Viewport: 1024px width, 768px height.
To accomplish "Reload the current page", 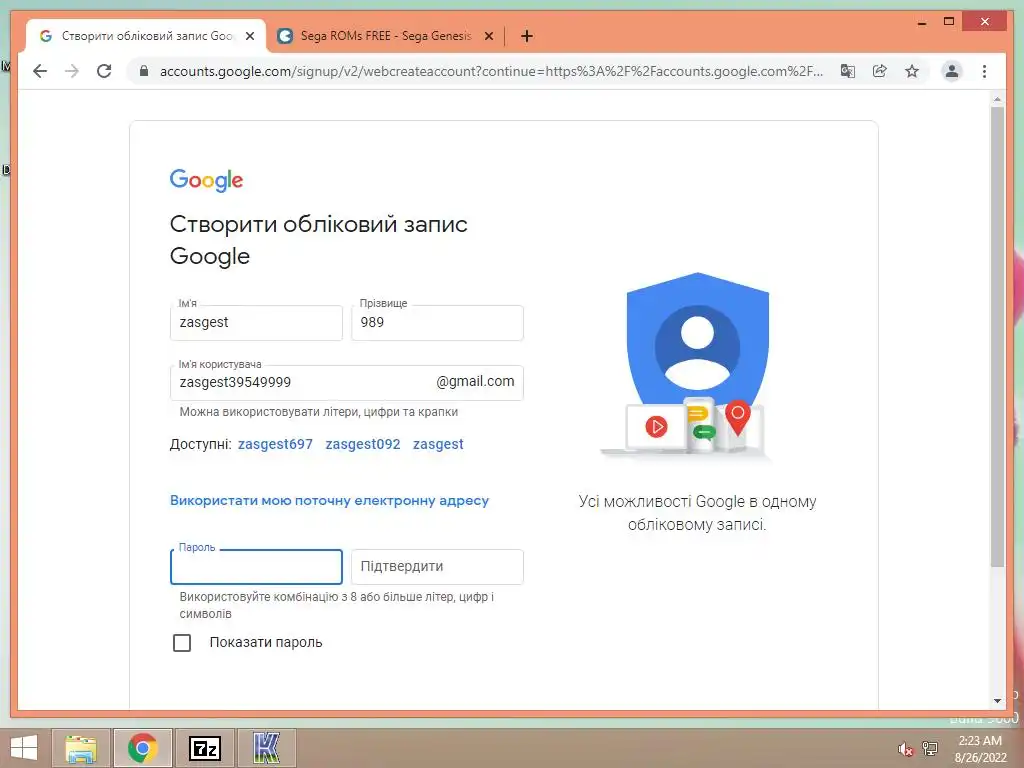I will 104,71.
